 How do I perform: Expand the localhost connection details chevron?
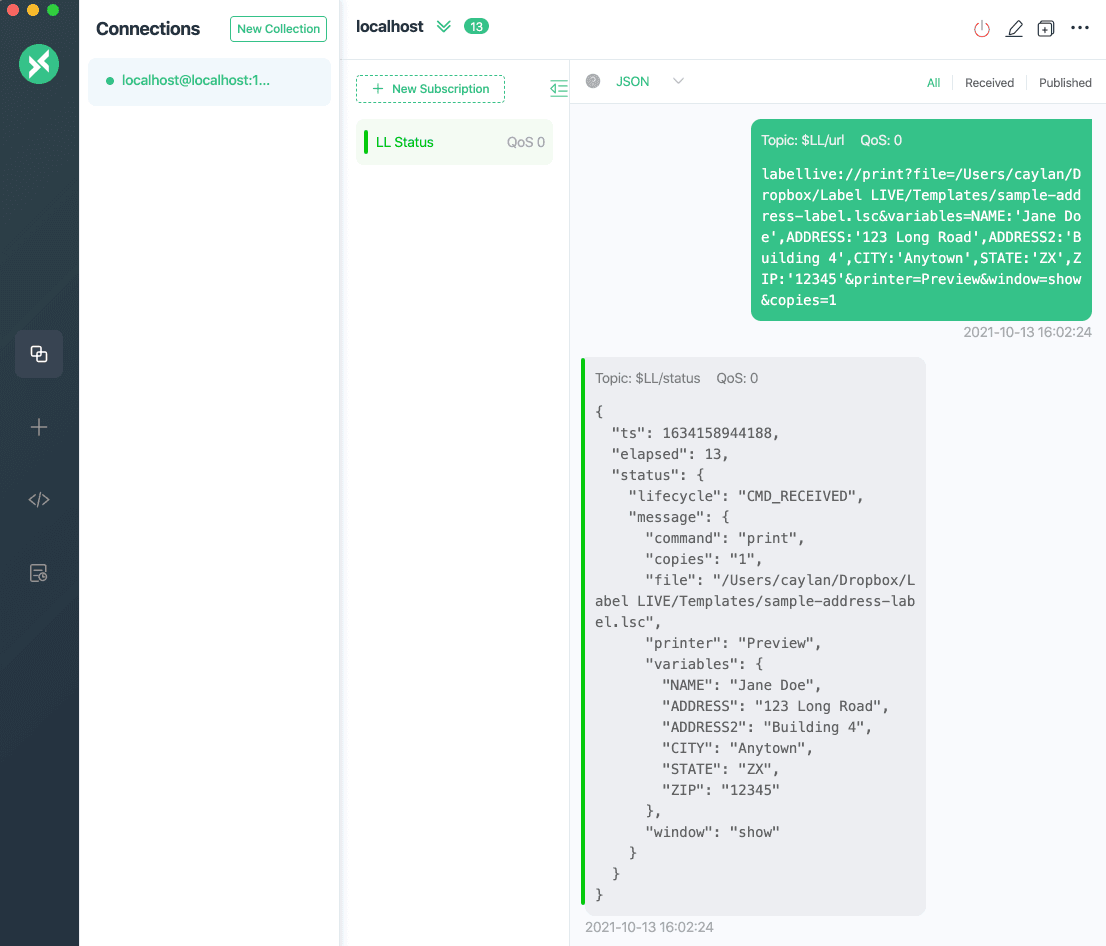pyautogui.click(x=444, y=27)
